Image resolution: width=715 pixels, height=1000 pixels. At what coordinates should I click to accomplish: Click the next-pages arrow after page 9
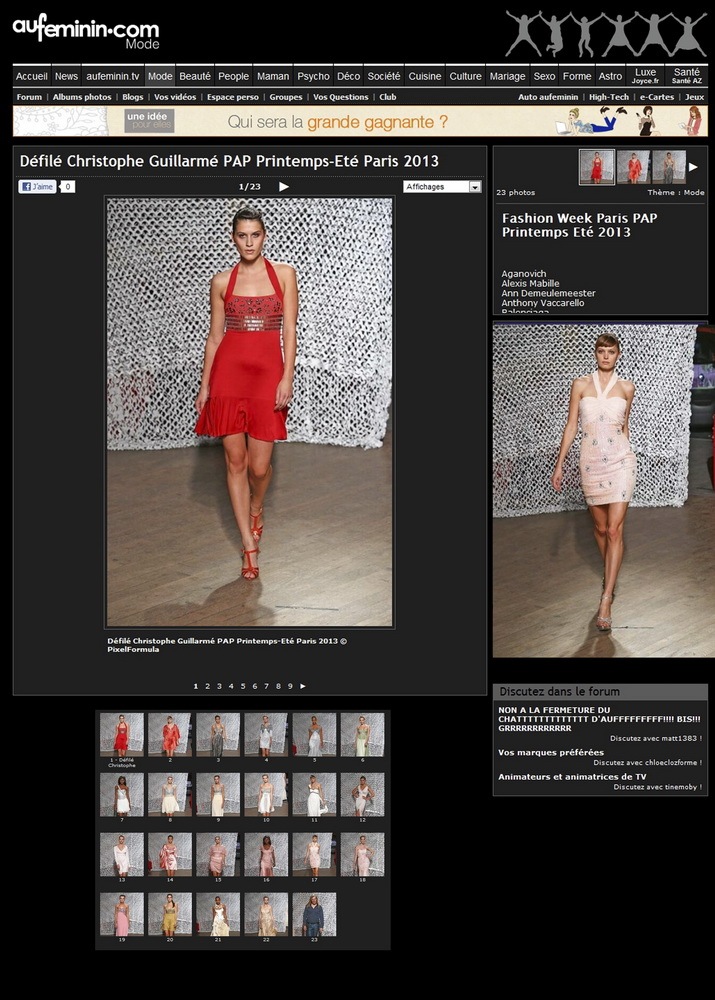303,686
